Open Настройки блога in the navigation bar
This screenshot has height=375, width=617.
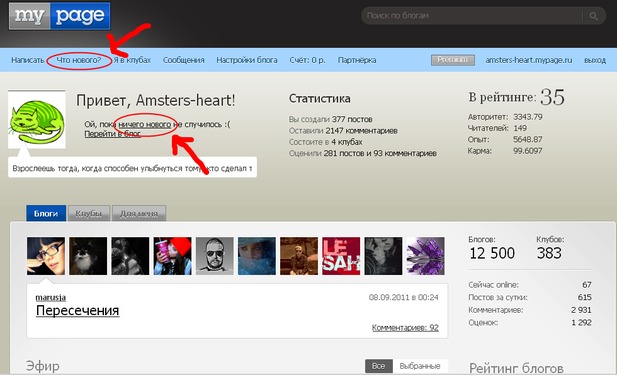tap(247, 60)
